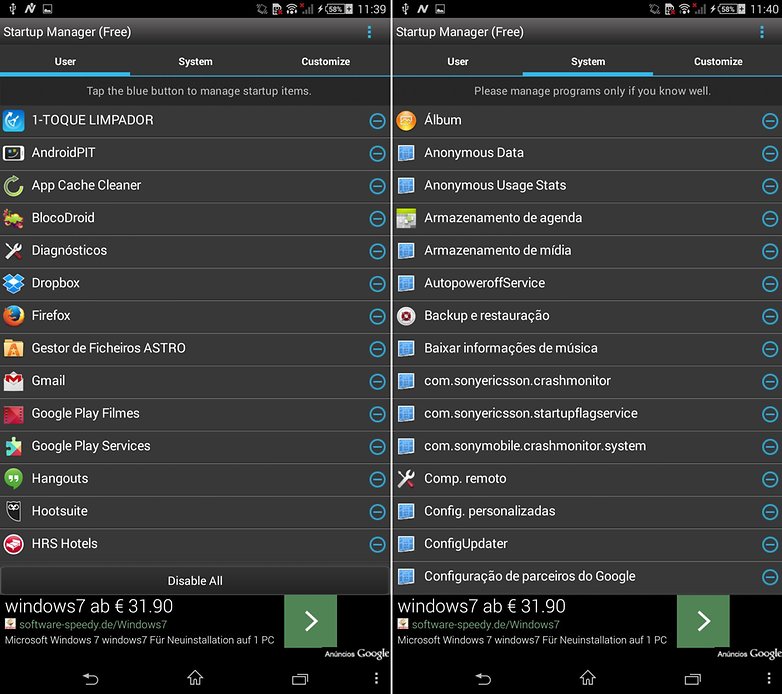Click the Backup e restauração icon
The image size is (782, 694).
[x=406, y=316]
